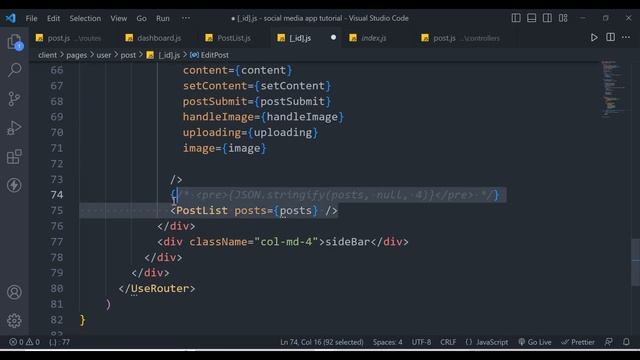The width and height of the screenshot is (640, 360).
Task: Open the Edit menu
Action: point(53,18)
